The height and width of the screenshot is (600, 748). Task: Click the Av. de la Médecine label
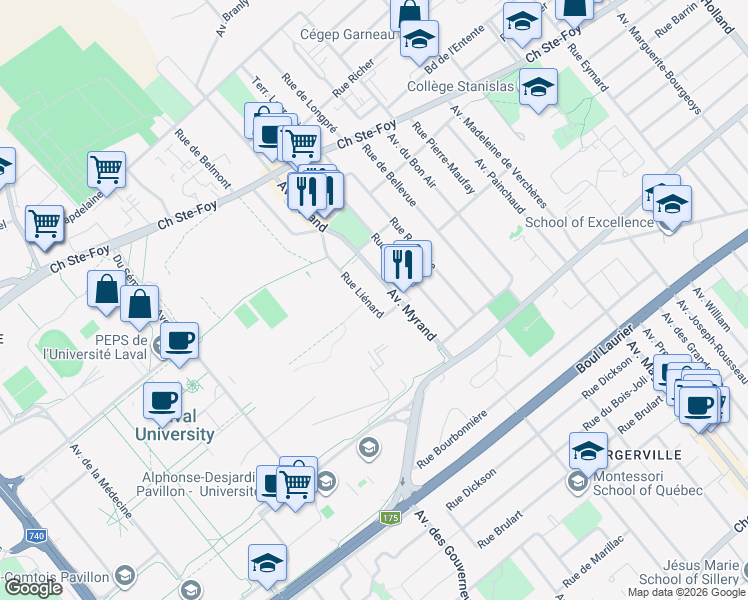pyautogui.click(x=101, y=481)
